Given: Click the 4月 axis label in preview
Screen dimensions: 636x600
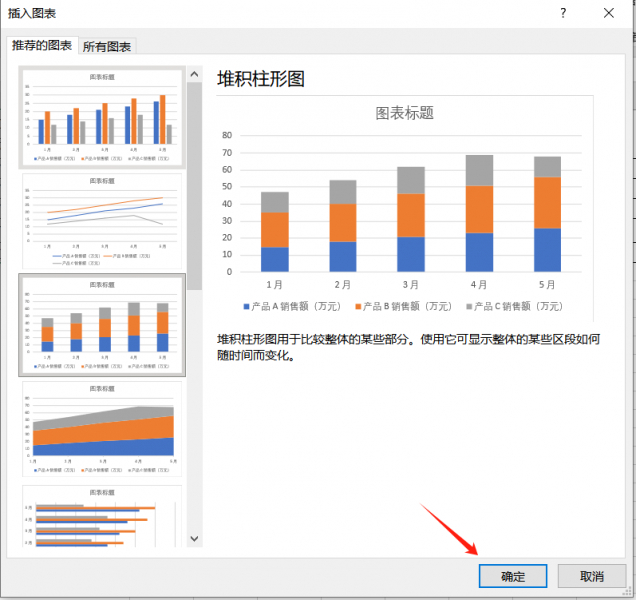Looking at the screenshot, I should [x=479, y=285].
